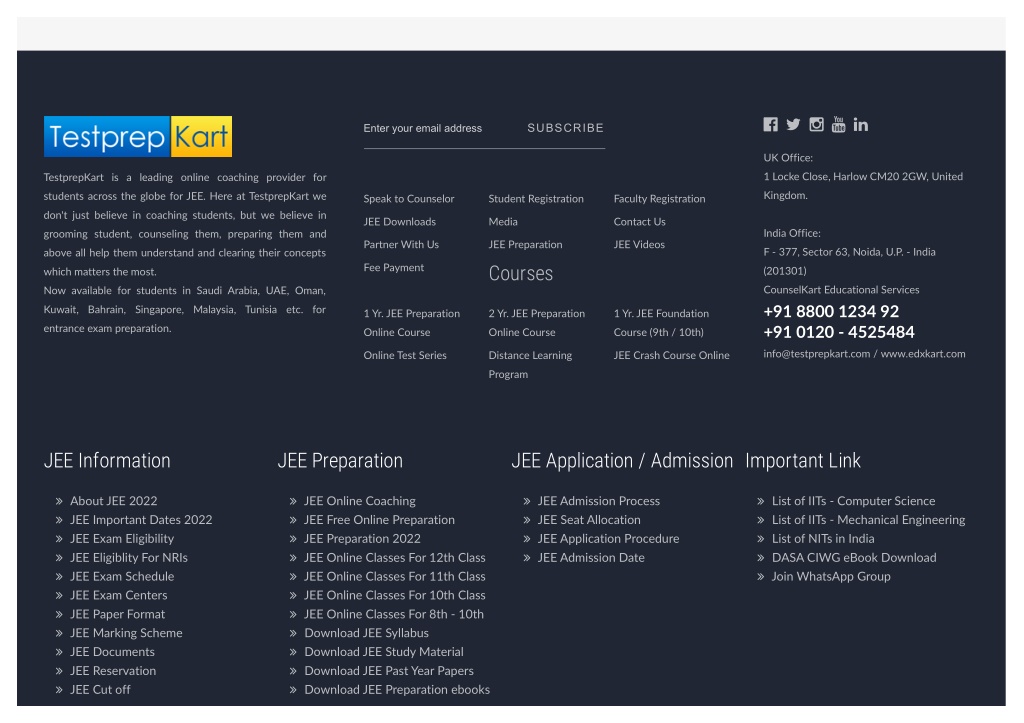Open the Online Test Series link
Image resolution: width=1024 pixels, height=723 pixels.
405,355
